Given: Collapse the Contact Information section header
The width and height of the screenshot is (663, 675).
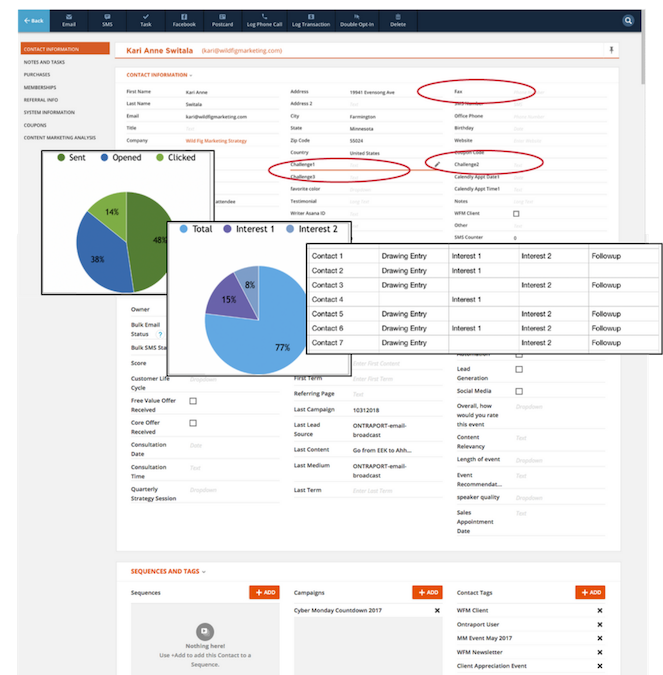Looking at the screenshot, I should click(x=159, y=75).
